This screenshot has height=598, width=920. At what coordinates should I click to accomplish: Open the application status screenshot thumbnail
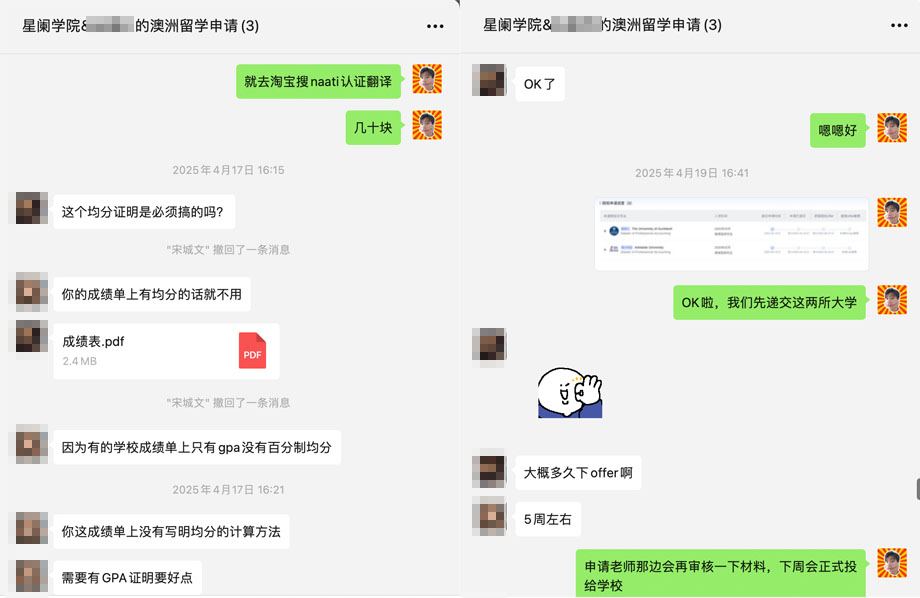pyautogui.click(x=731, y=234)
